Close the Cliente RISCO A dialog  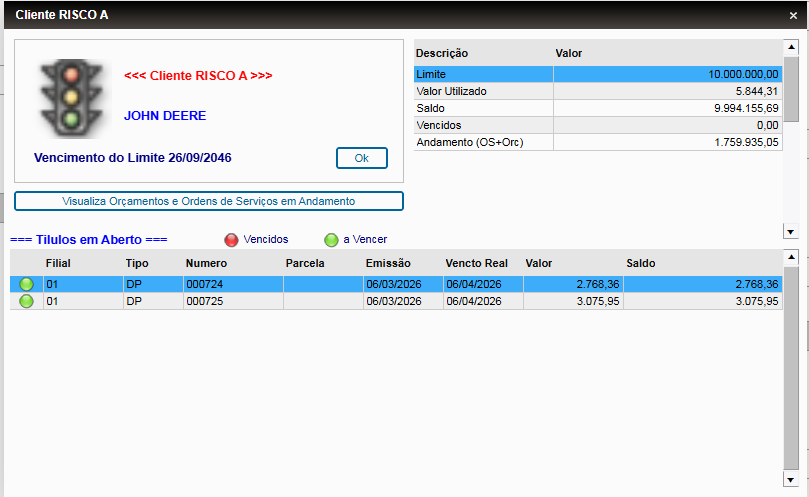(794, 15)
